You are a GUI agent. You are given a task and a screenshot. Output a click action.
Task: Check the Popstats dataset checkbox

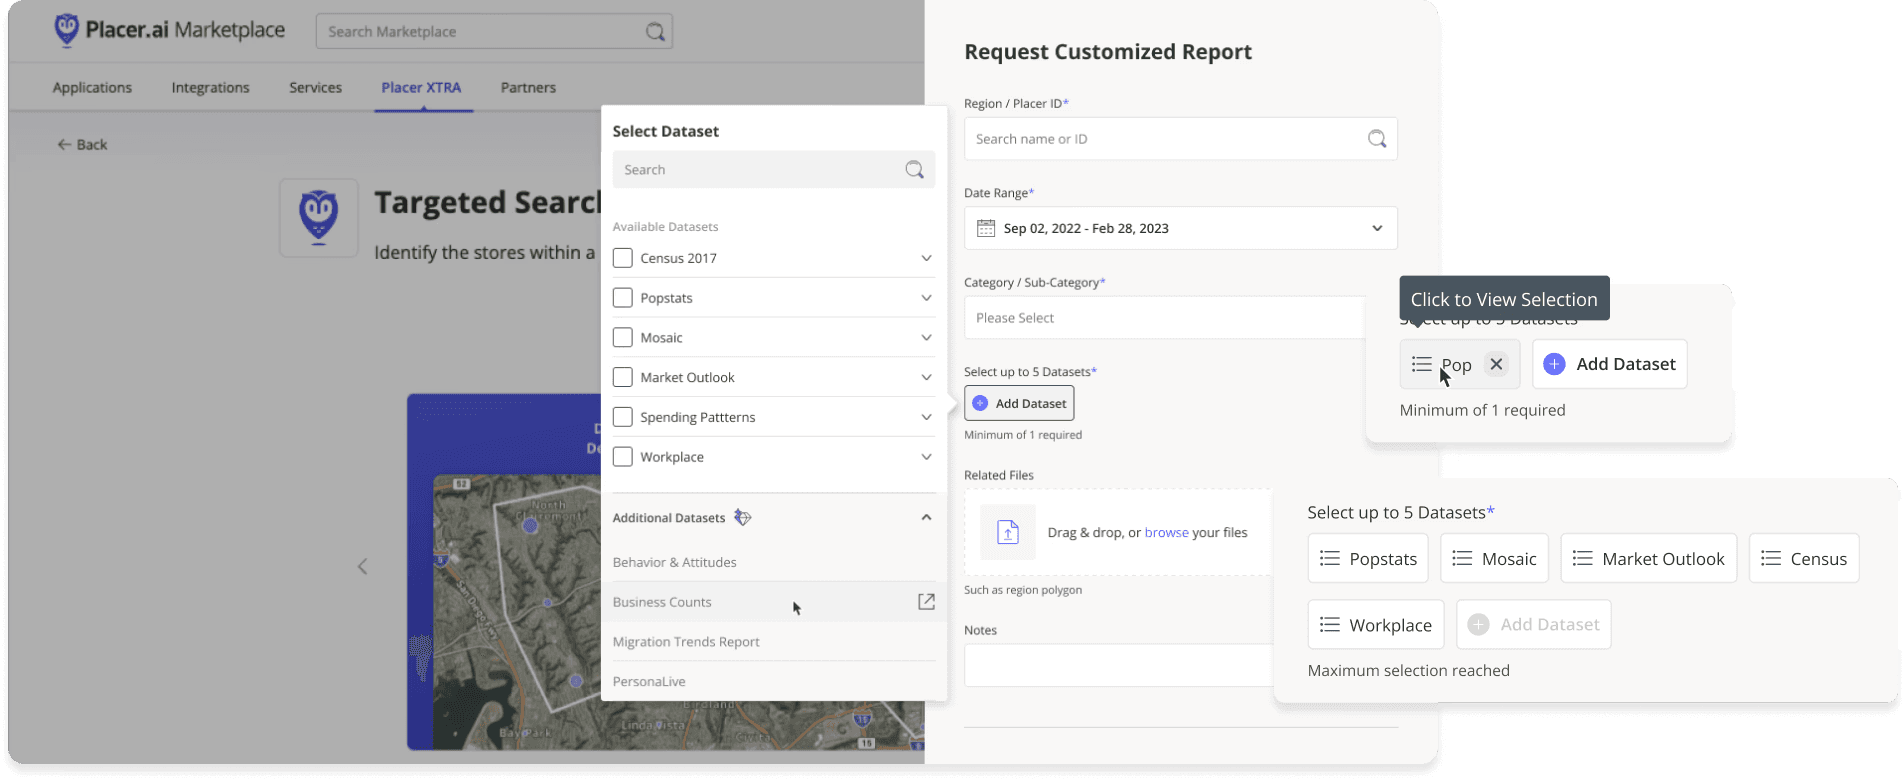[x=622, y=298]
